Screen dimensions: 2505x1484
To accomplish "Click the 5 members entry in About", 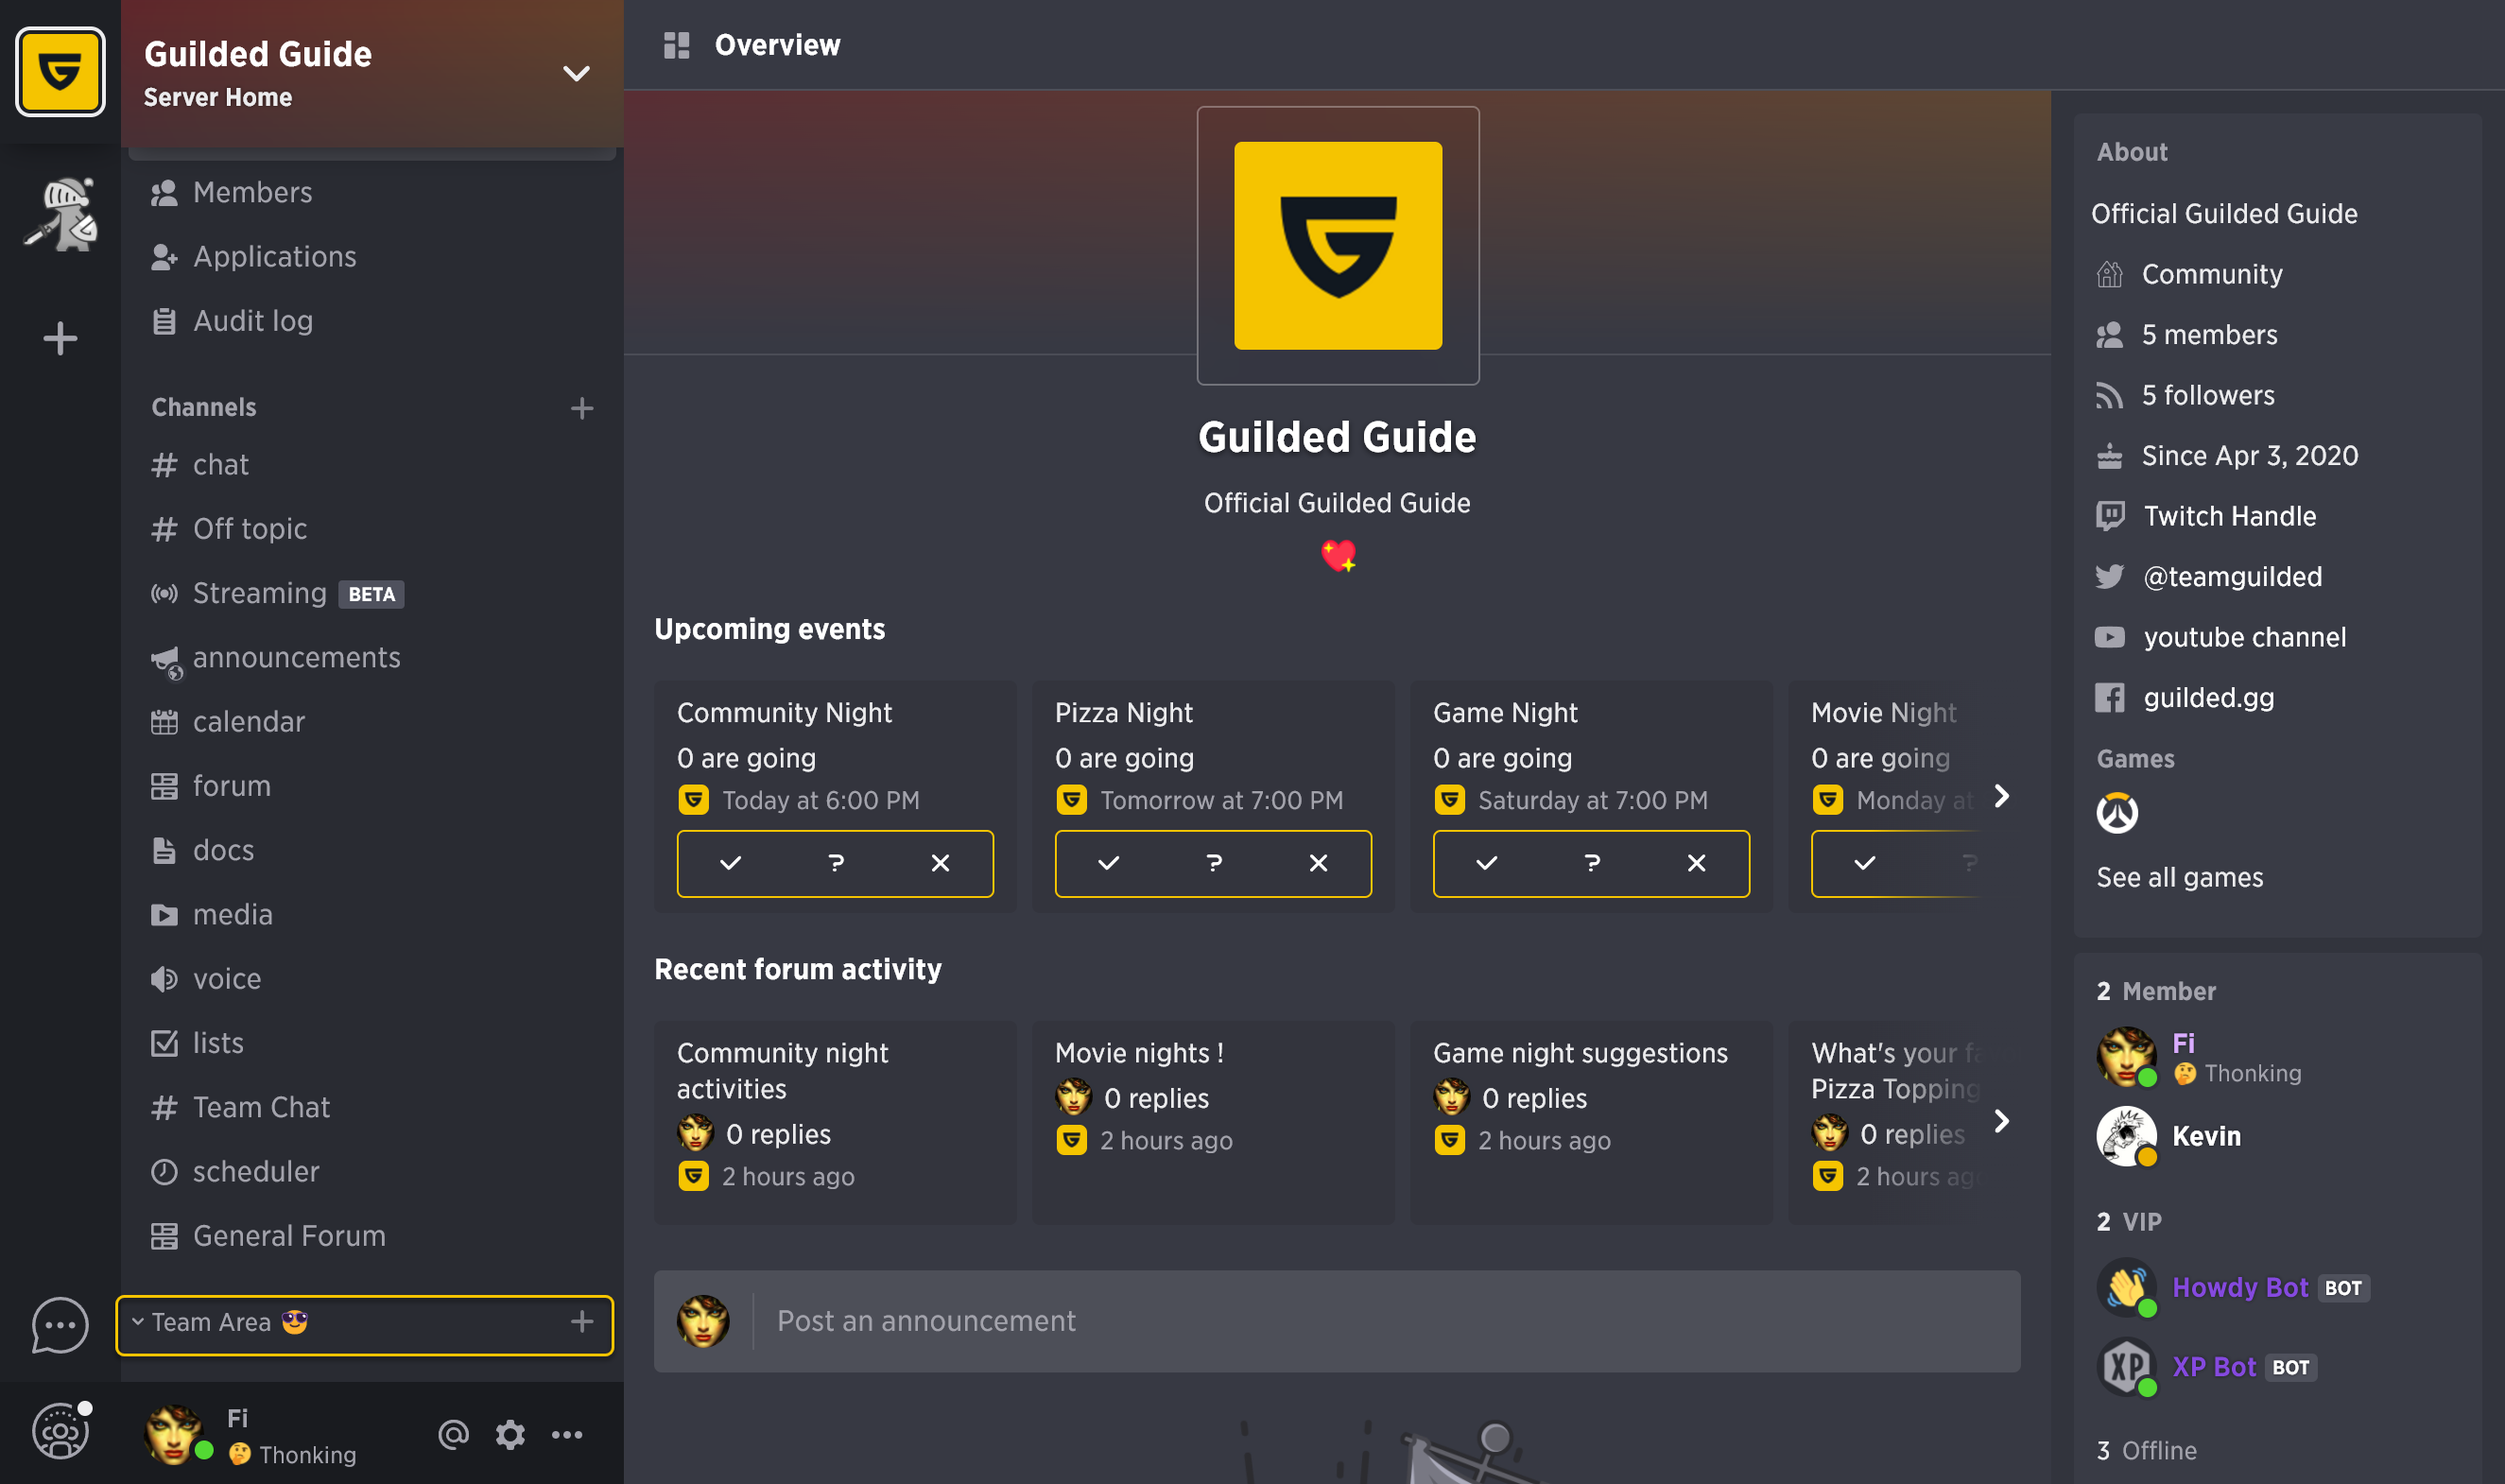I will point(2186,335).
